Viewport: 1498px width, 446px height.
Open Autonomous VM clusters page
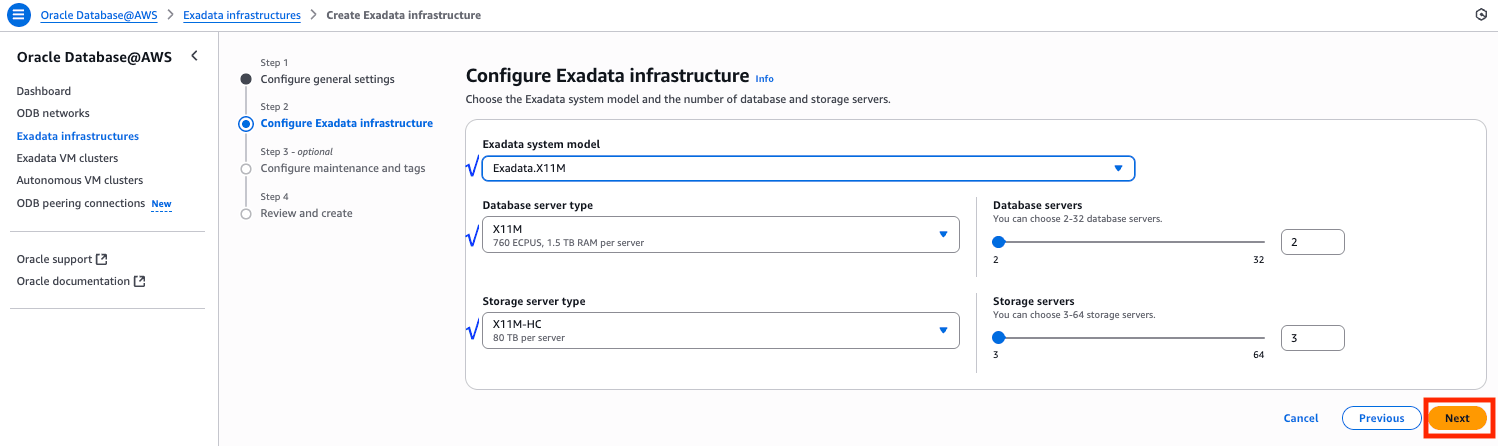[x=79, y=180]
